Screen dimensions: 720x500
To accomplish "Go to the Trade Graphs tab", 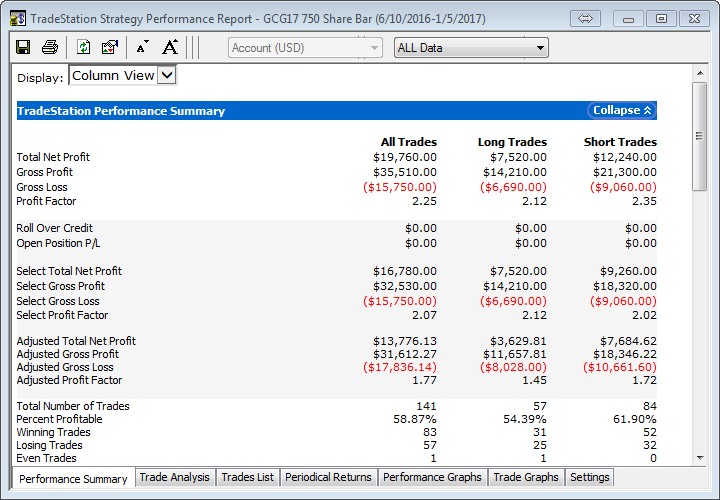I will [x=527, y=478].
